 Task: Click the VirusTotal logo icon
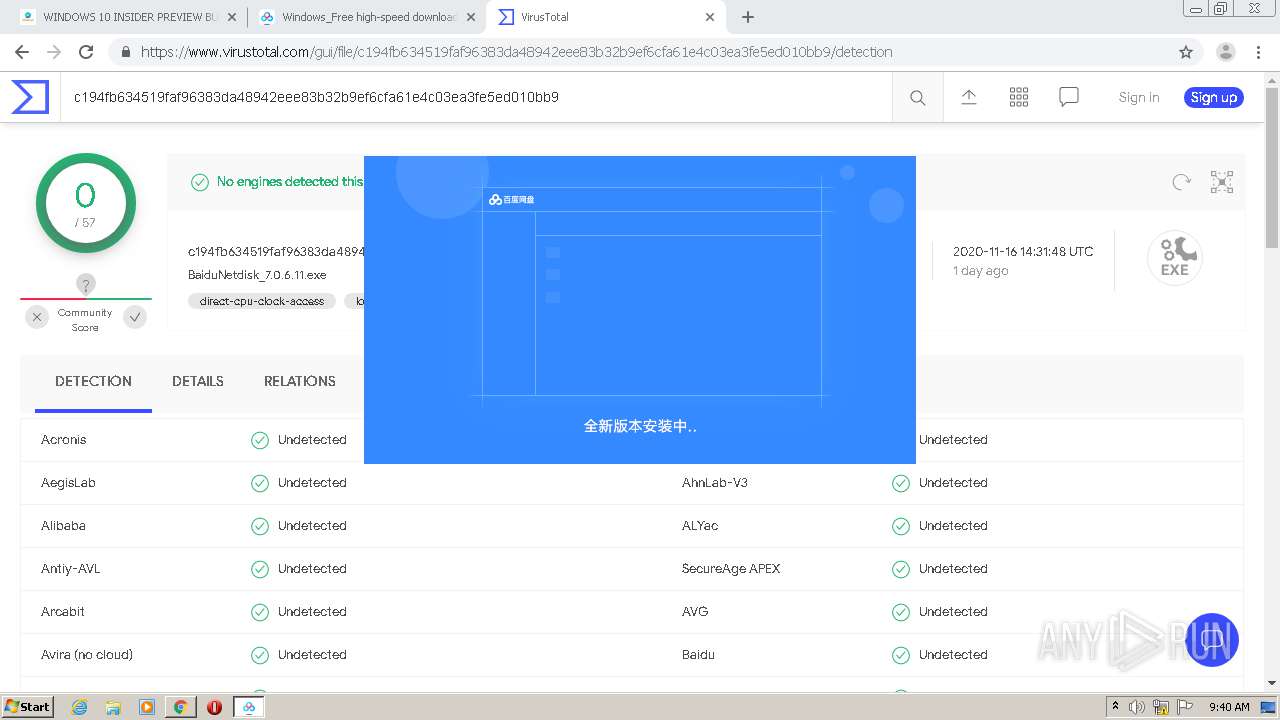coord(30,97)
